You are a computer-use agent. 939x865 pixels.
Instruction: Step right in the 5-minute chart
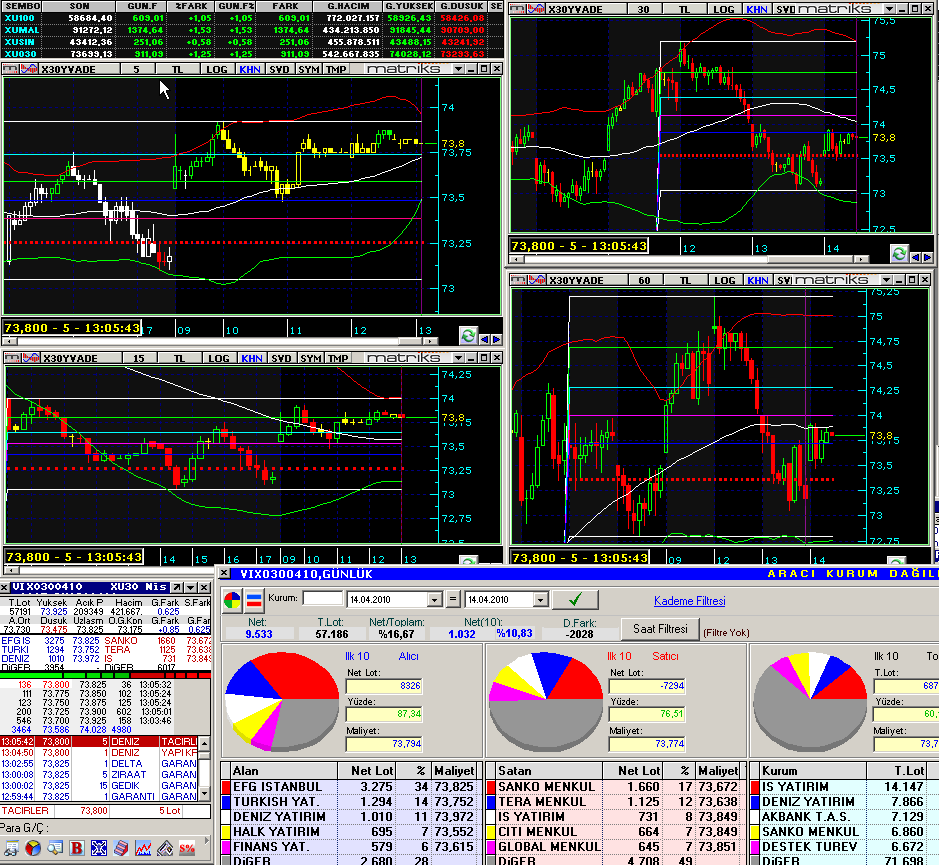pyautogui.click(x=496, y=340)
